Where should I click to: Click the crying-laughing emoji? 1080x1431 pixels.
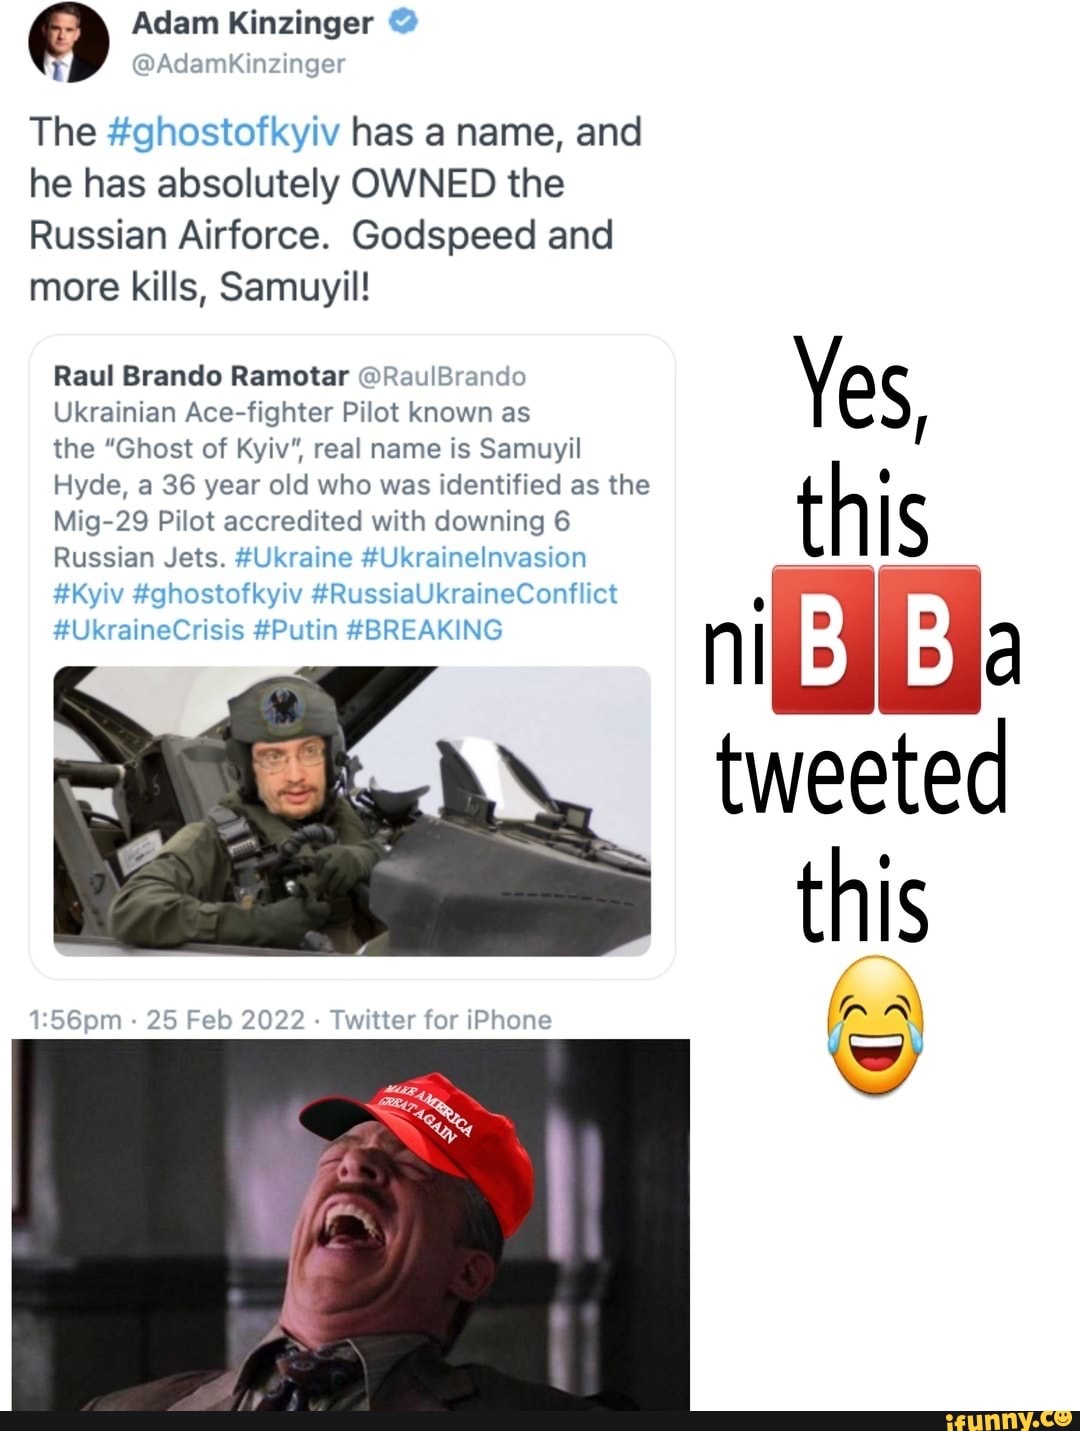pos(875,1024)
